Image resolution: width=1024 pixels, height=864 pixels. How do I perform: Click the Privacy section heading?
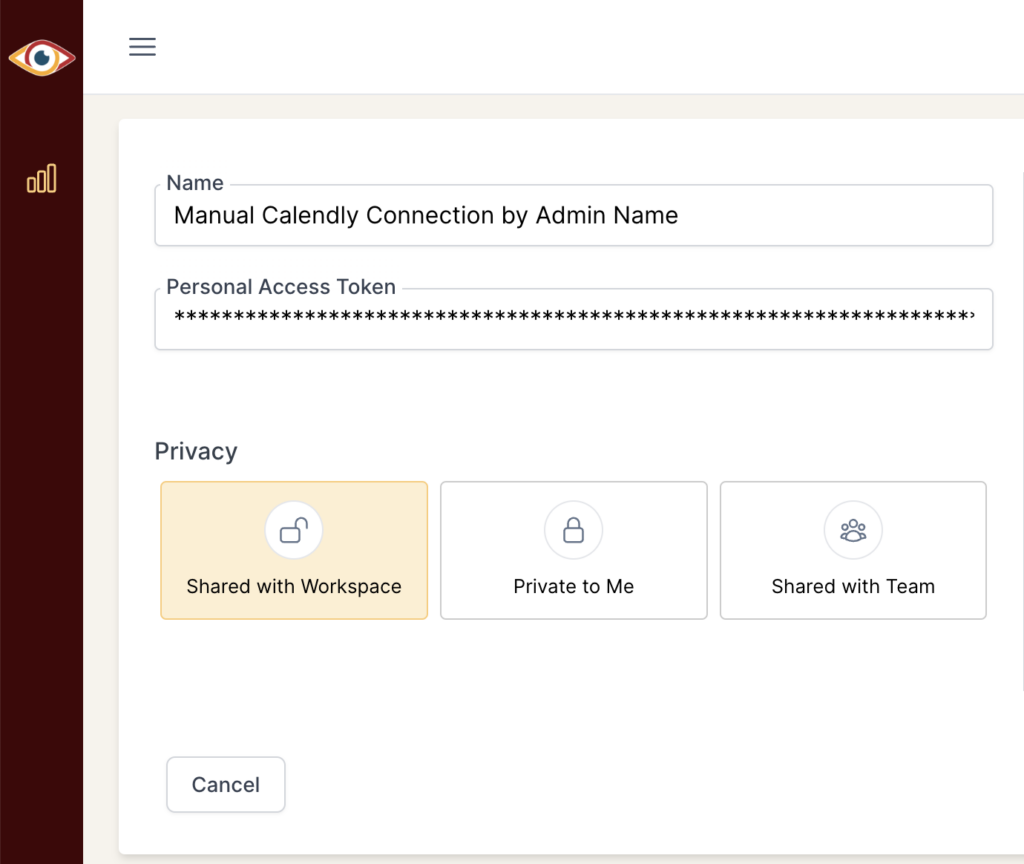click(x=196, y=451)
